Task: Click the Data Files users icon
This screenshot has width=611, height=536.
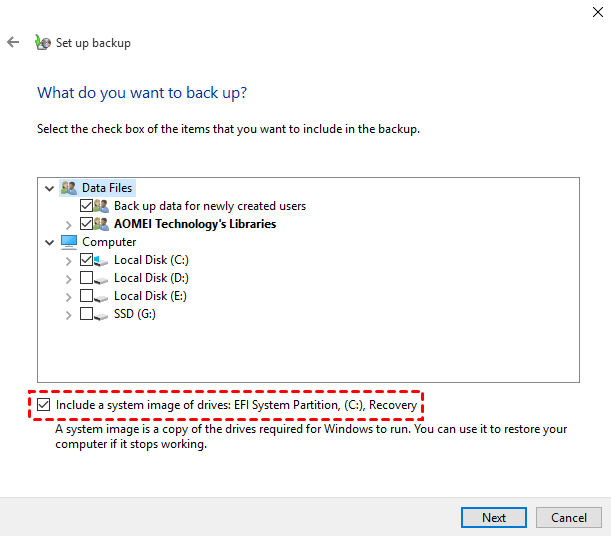Action: (x=68, y=188)
